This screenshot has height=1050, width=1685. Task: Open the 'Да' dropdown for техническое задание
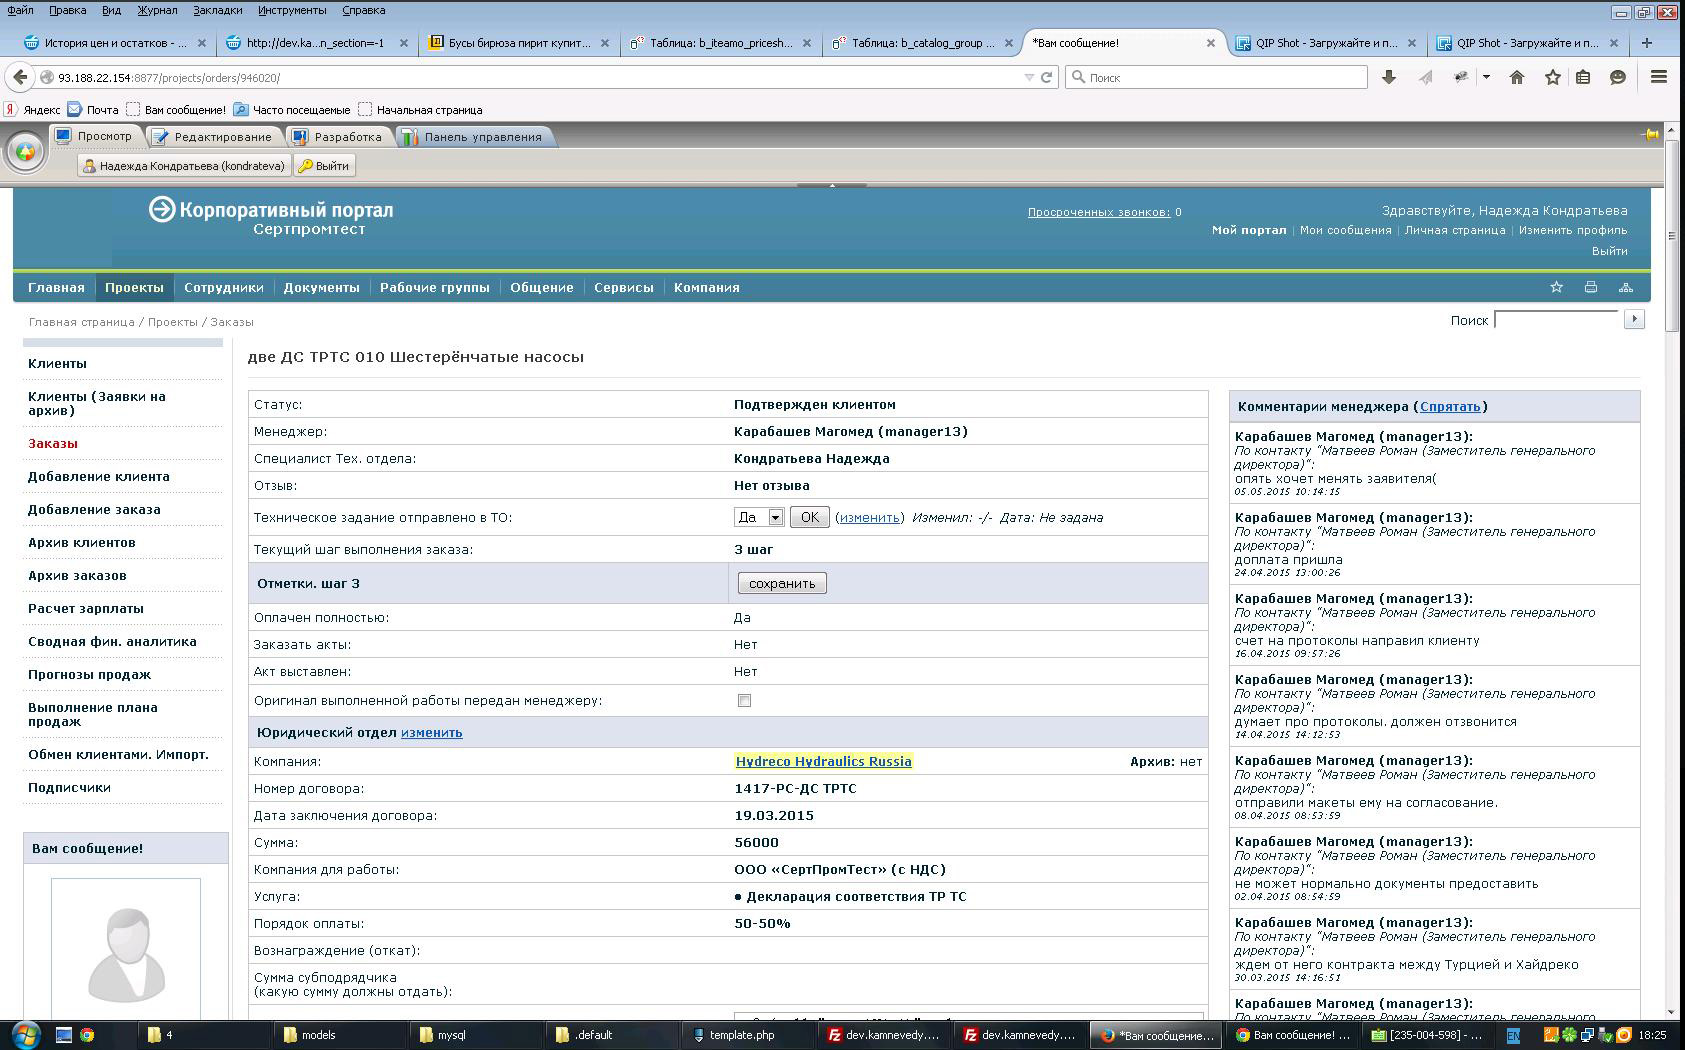click(x=759, y=517)
